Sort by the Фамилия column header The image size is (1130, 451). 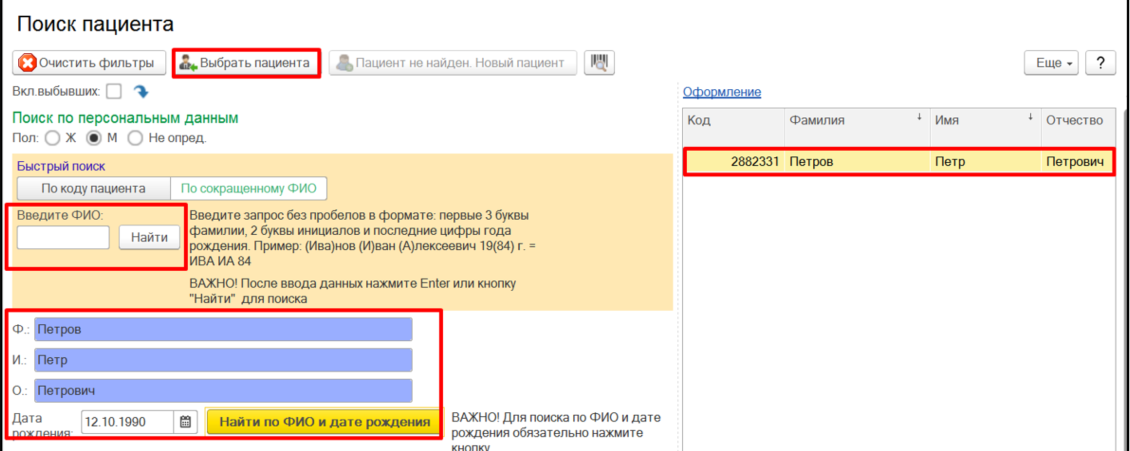point(855,120)
